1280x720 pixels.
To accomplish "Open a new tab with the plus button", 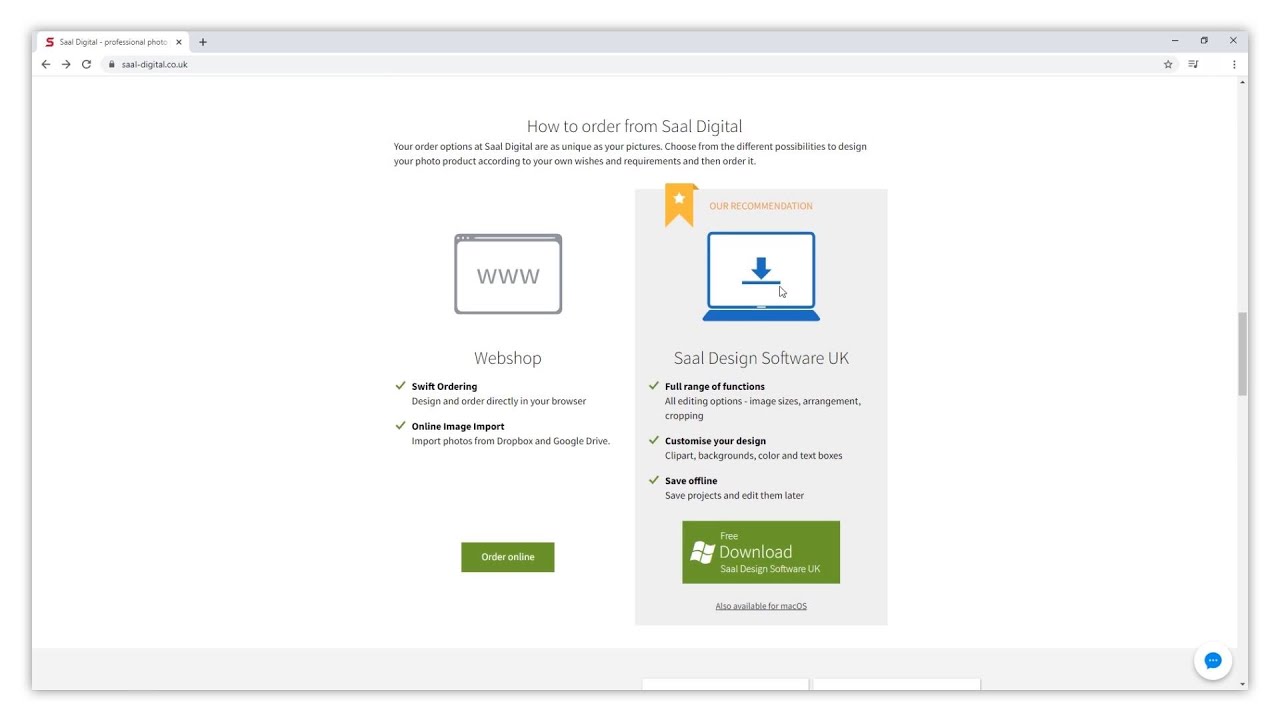I will point(203,42).
